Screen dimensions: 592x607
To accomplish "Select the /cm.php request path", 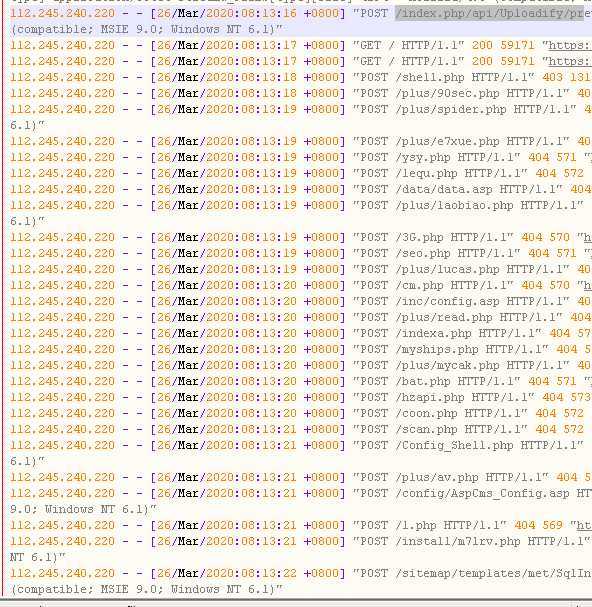I will [419, 285].
